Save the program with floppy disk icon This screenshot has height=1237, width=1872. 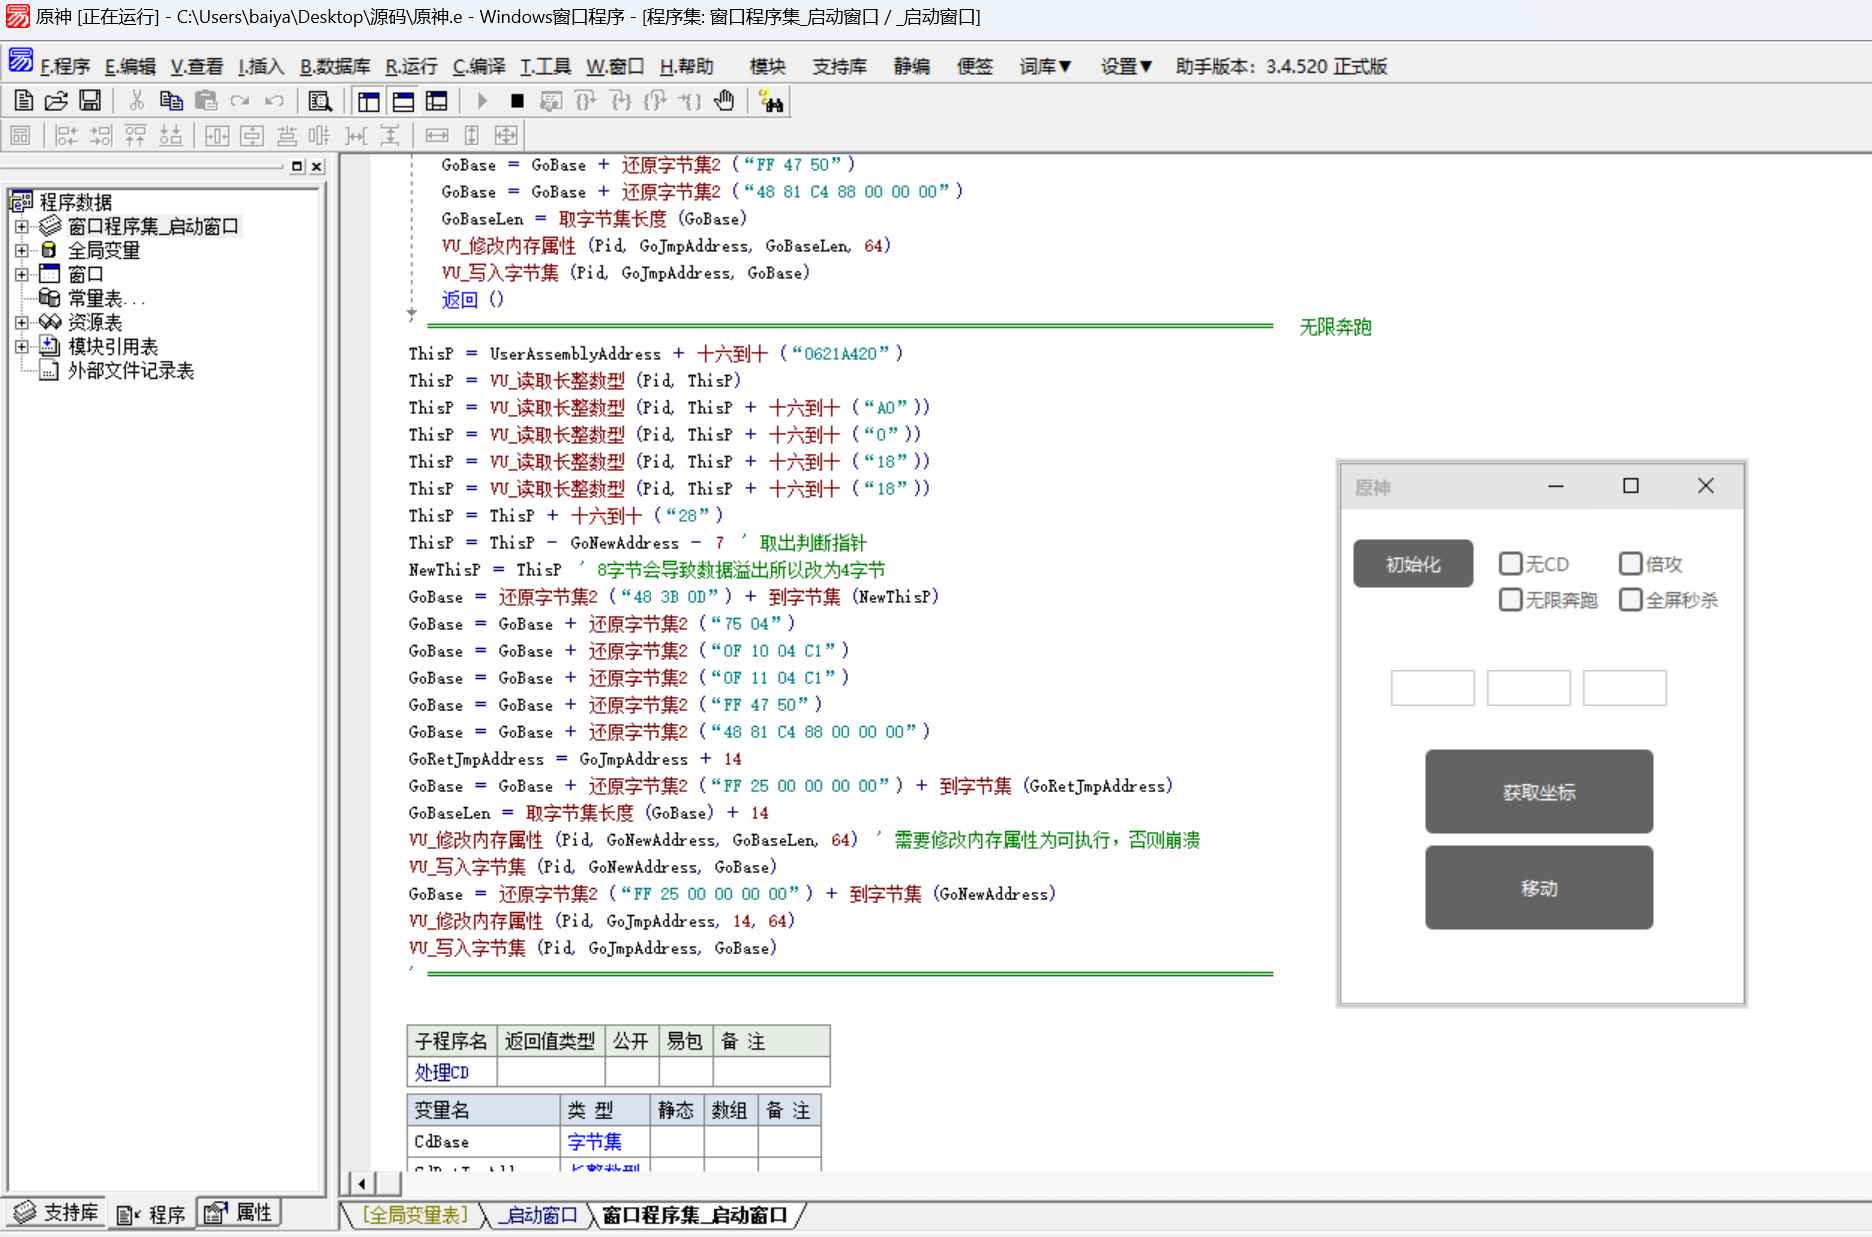click(90, 101)
